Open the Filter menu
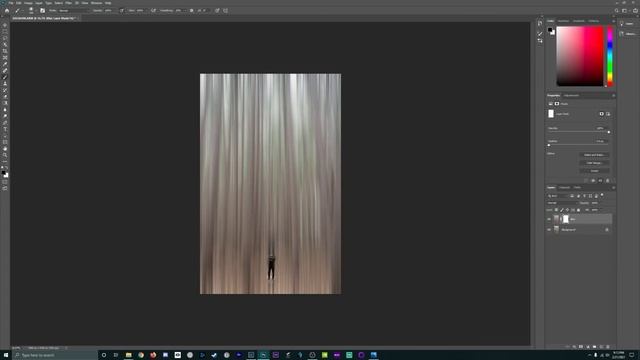 click(x=69, y=3)
